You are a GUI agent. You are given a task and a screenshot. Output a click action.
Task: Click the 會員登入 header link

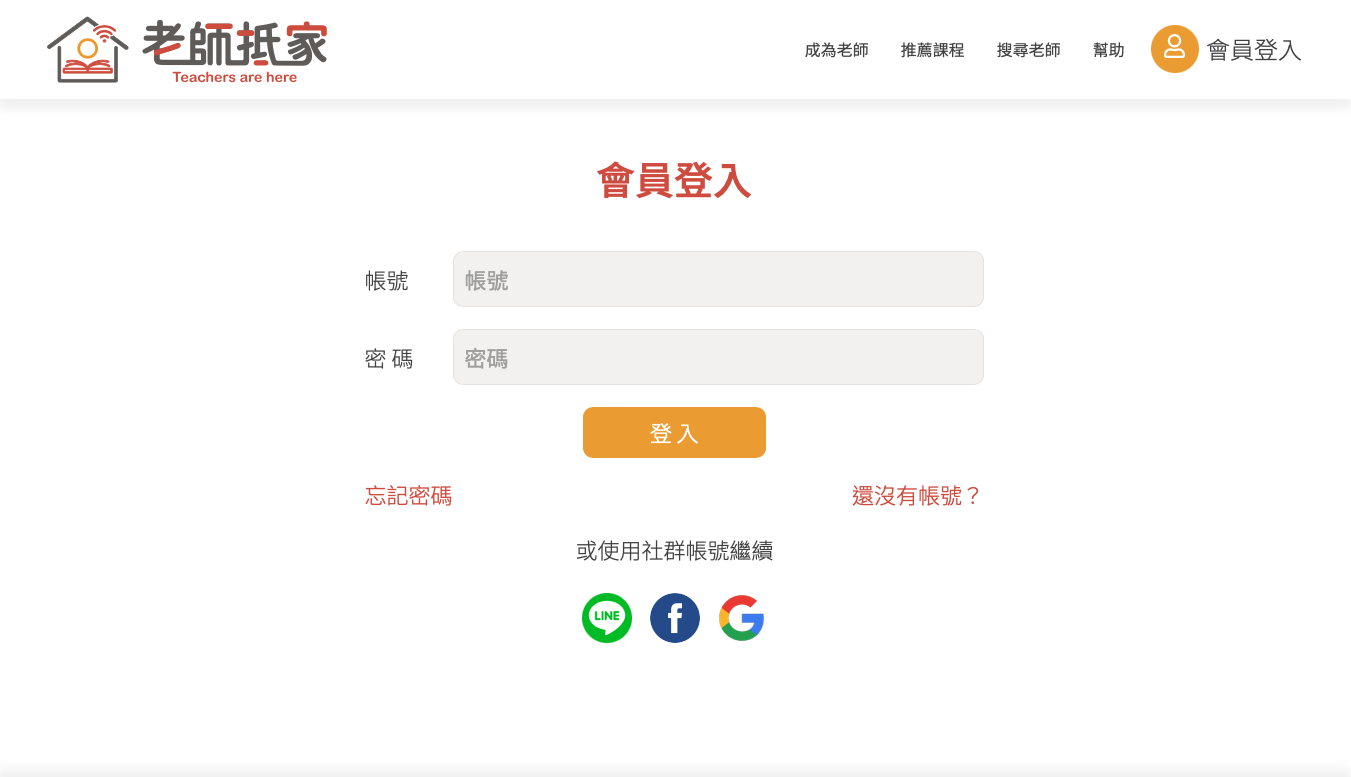[x=1254, y=50]
